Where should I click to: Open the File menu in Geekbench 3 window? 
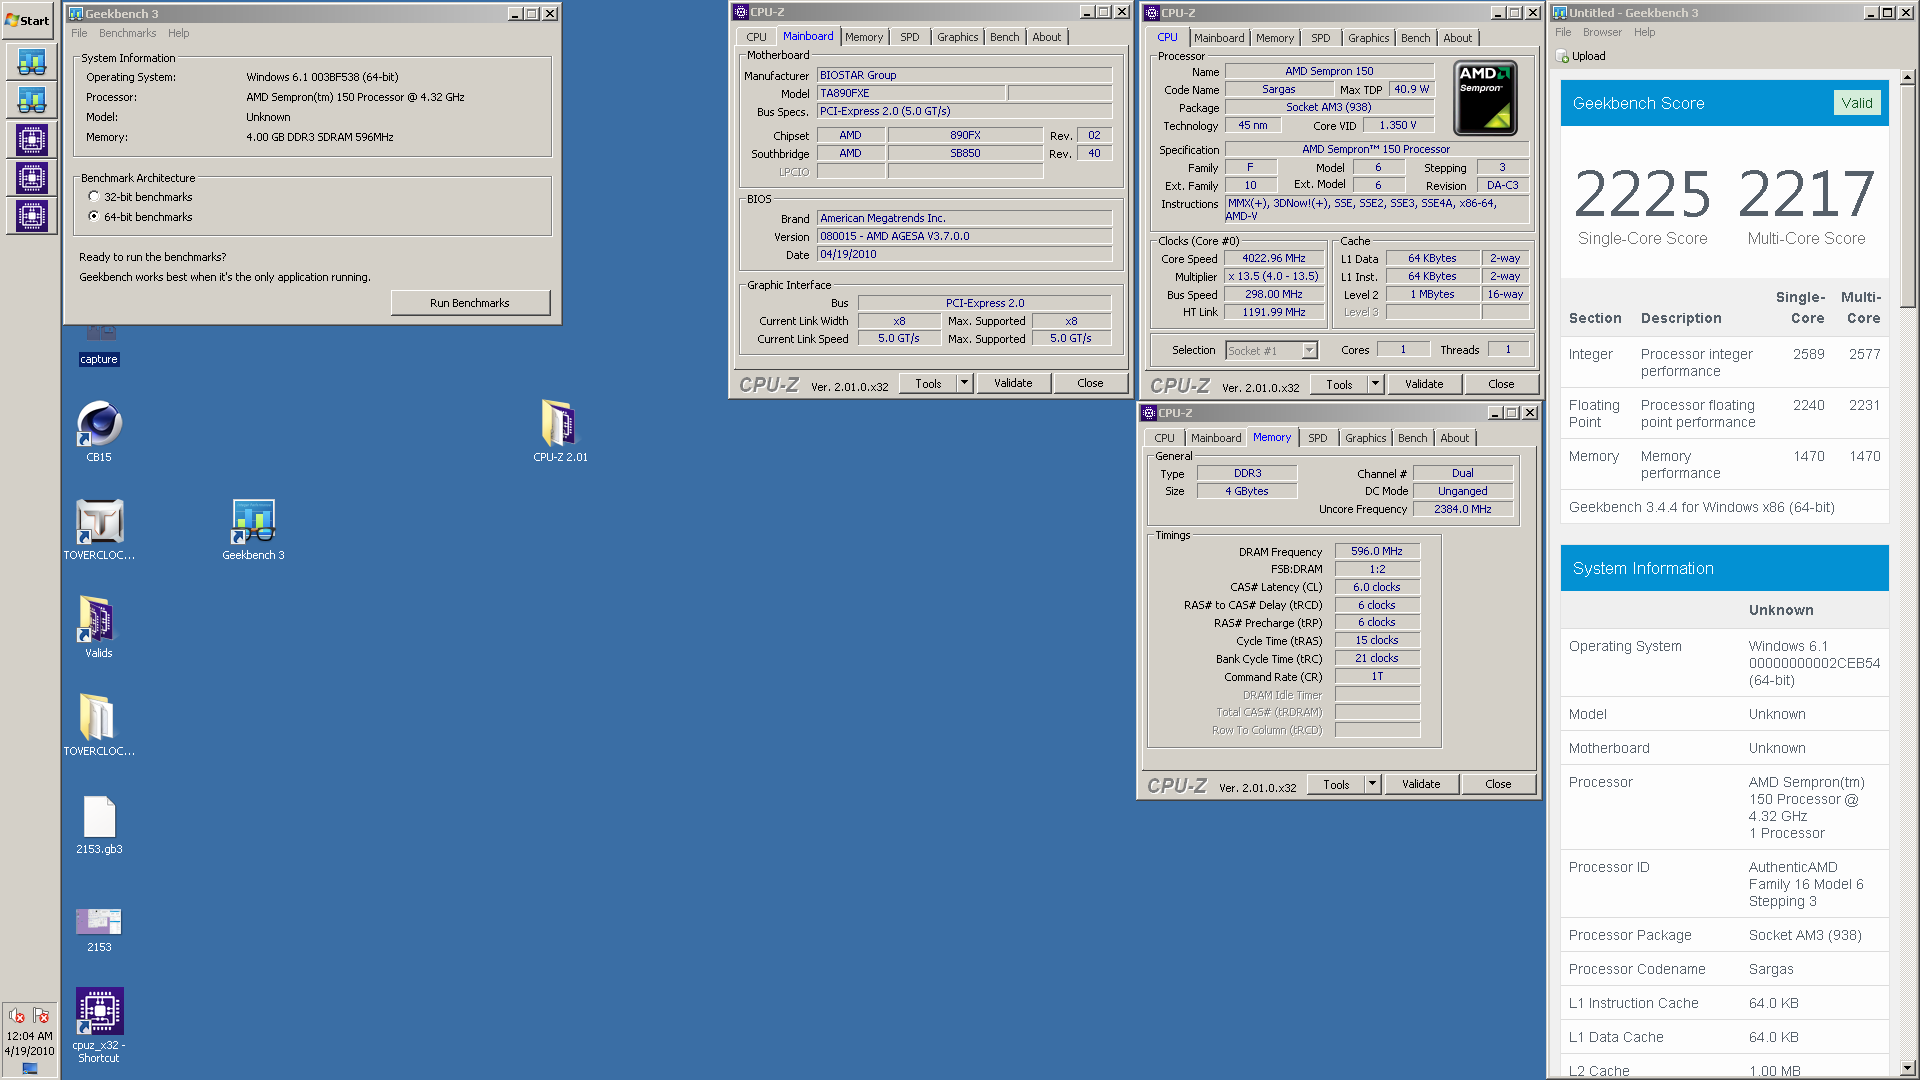pyautogui.click(x=79, y=33)
